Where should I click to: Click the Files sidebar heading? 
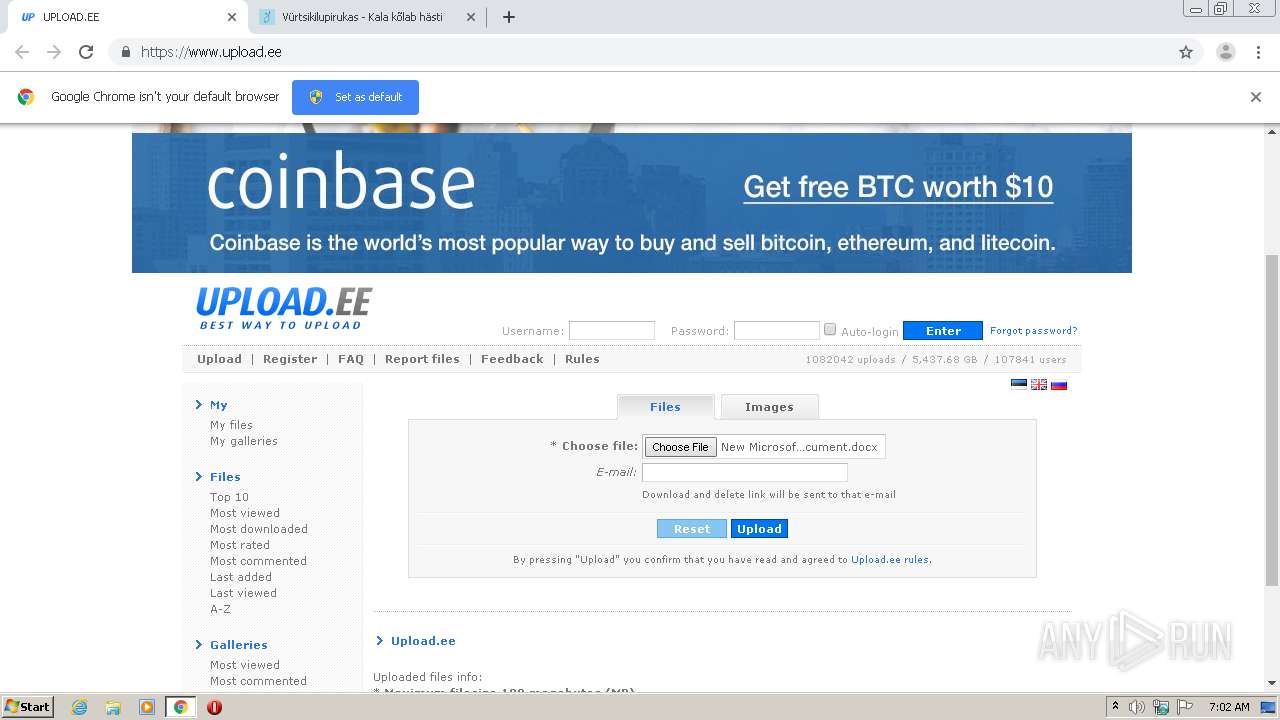(x=225, y=477)
